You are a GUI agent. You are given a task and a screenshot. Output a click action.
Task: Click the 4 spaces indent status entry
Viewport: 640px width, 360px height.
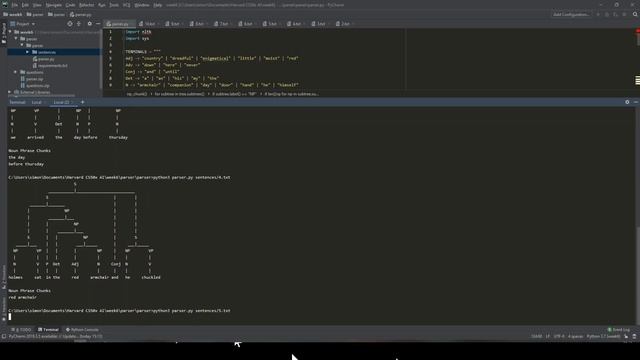[576, 336]
